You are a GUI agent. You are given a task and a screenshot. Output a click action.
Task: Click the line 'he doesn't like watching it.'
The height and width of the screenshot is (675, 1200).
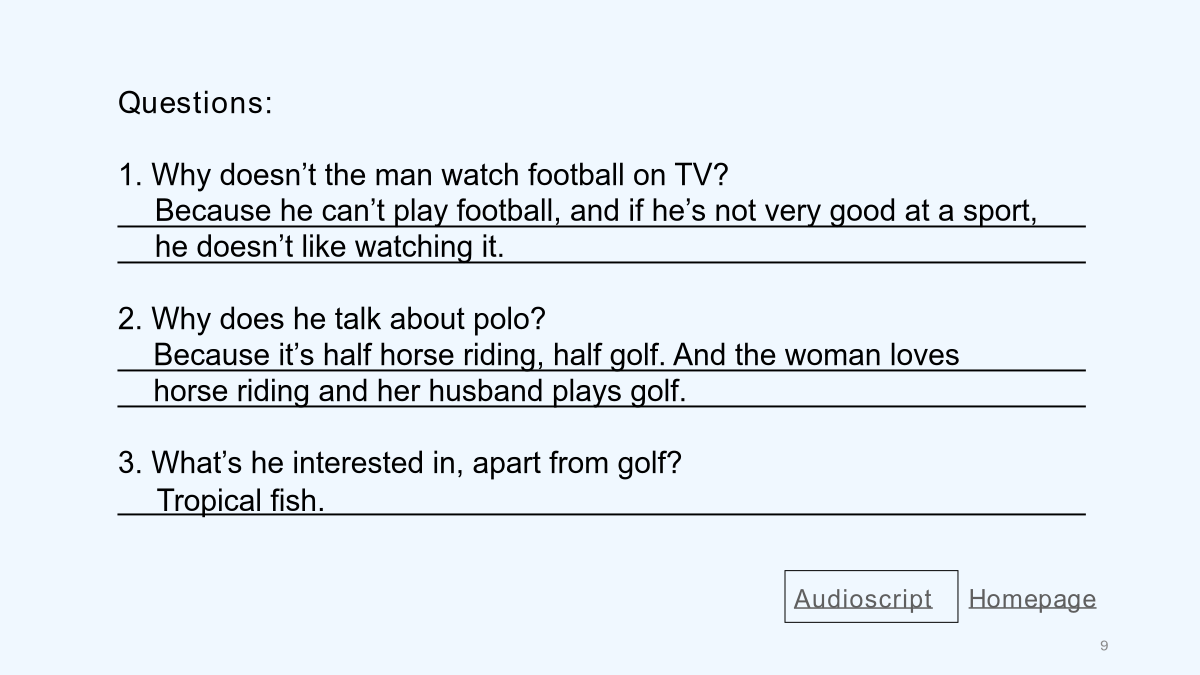(329, 247)
